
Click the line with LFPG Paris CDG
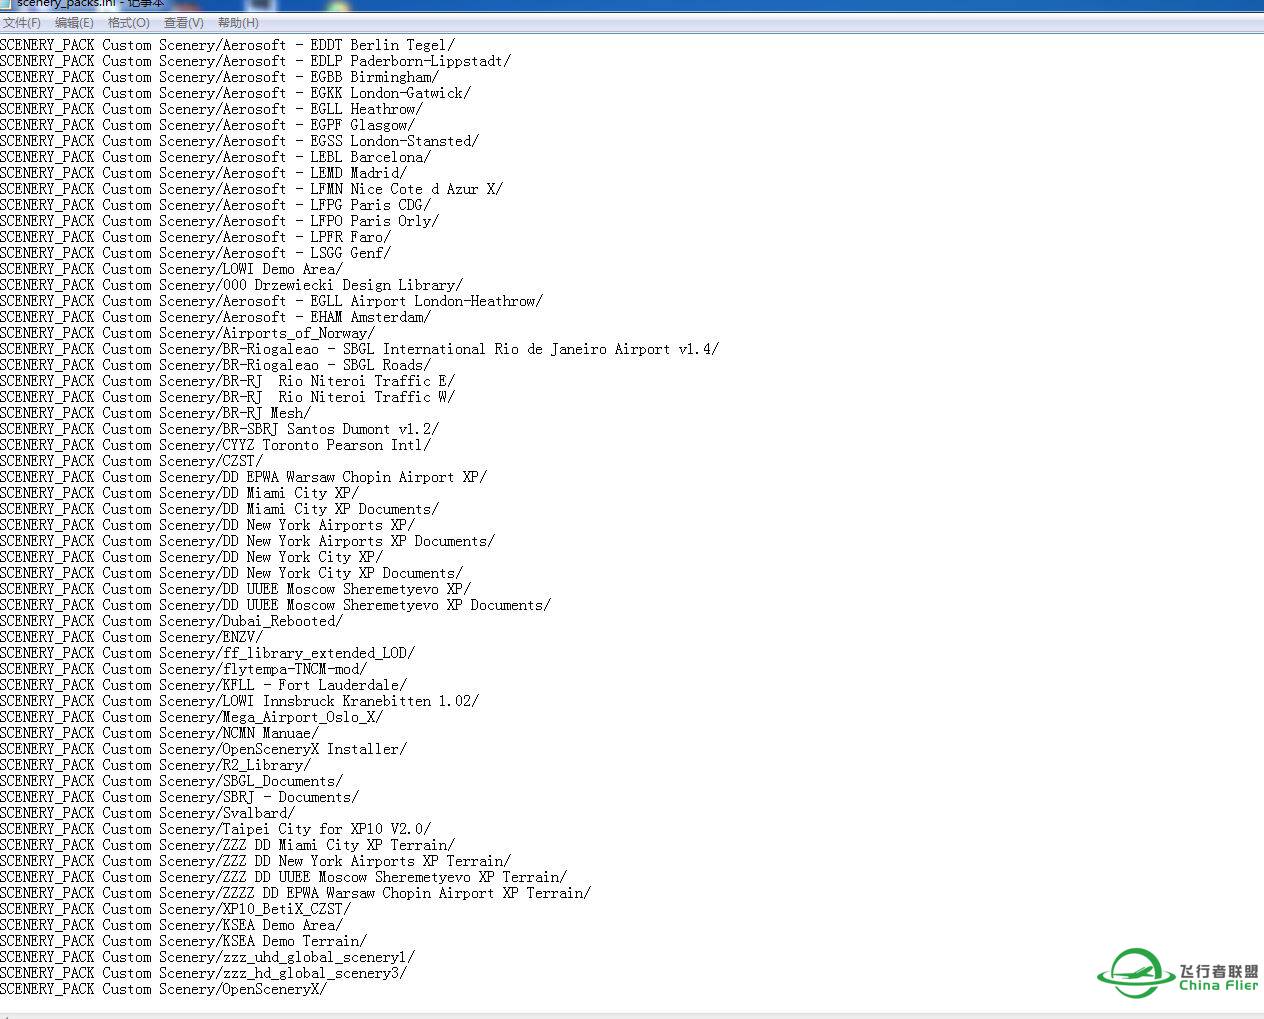[215, 205]
